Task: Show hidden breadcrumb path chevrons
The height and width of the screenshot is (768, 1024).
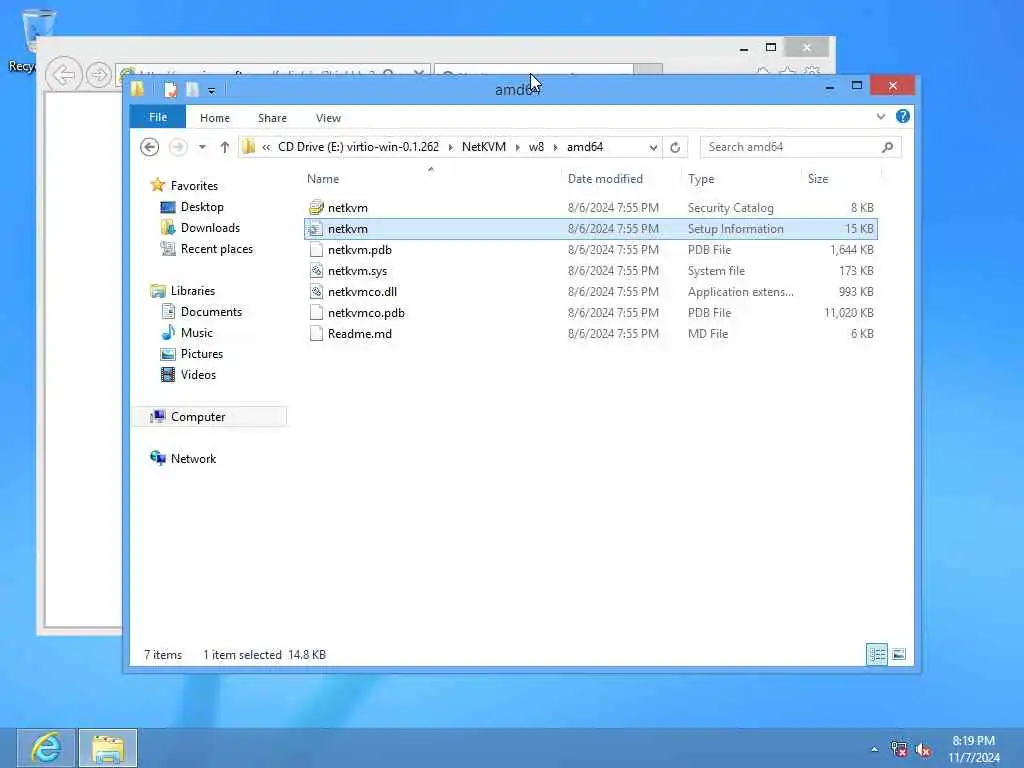Action: (266, 147)
